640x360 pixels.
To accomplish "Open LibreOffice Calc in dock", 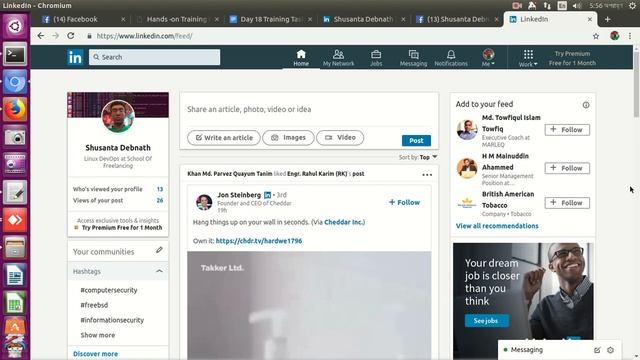I will pos(15,303).
